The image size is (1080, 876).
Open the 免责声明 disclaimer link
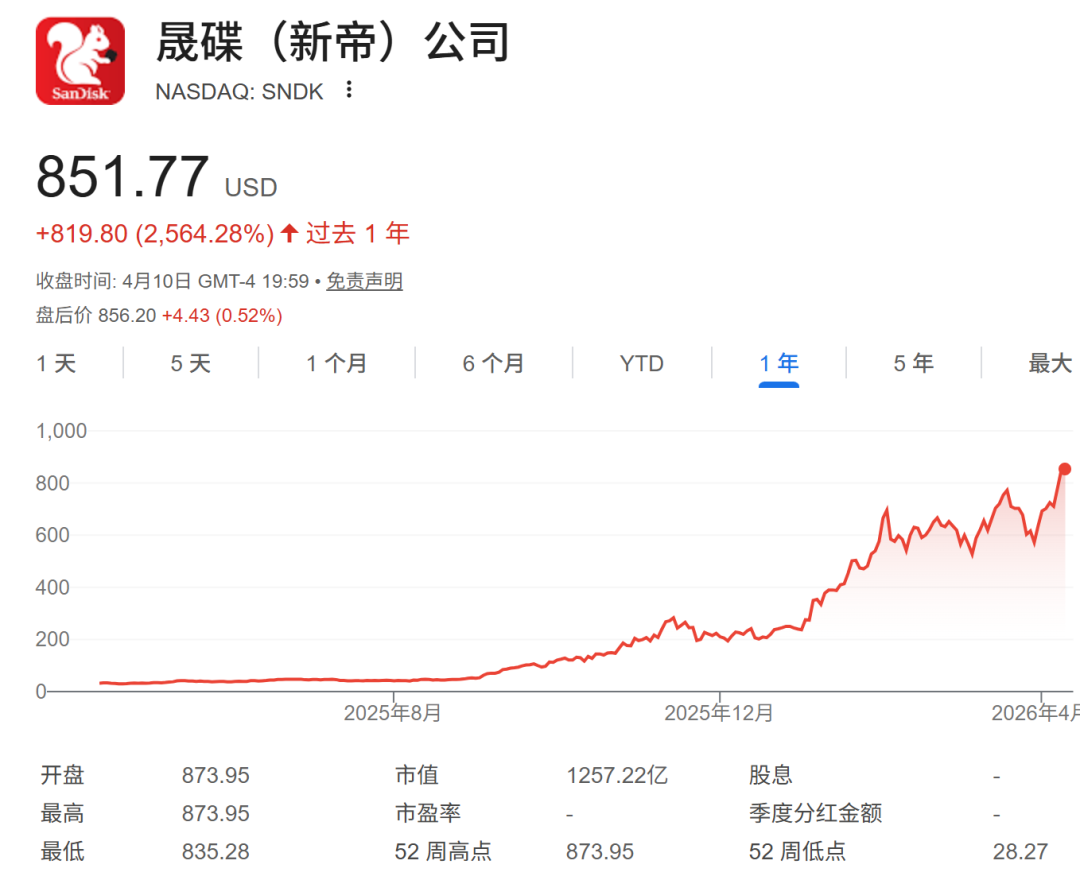[364, 281]
